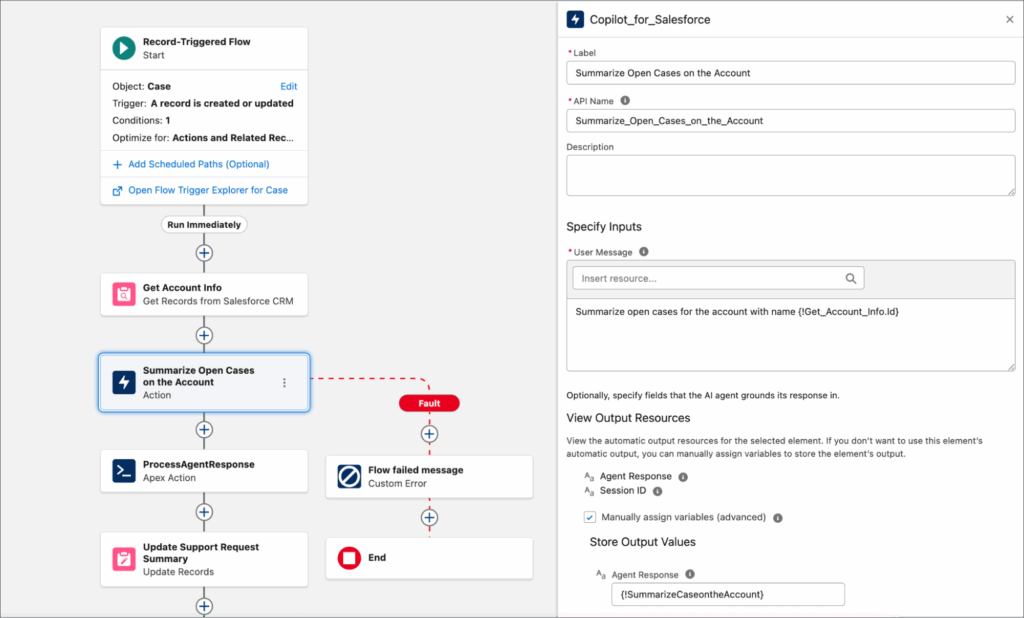Click the 'Conditions: 1' text
Image resolution: width=1024 pixels, height=618 pixels.
pos(141,120)
